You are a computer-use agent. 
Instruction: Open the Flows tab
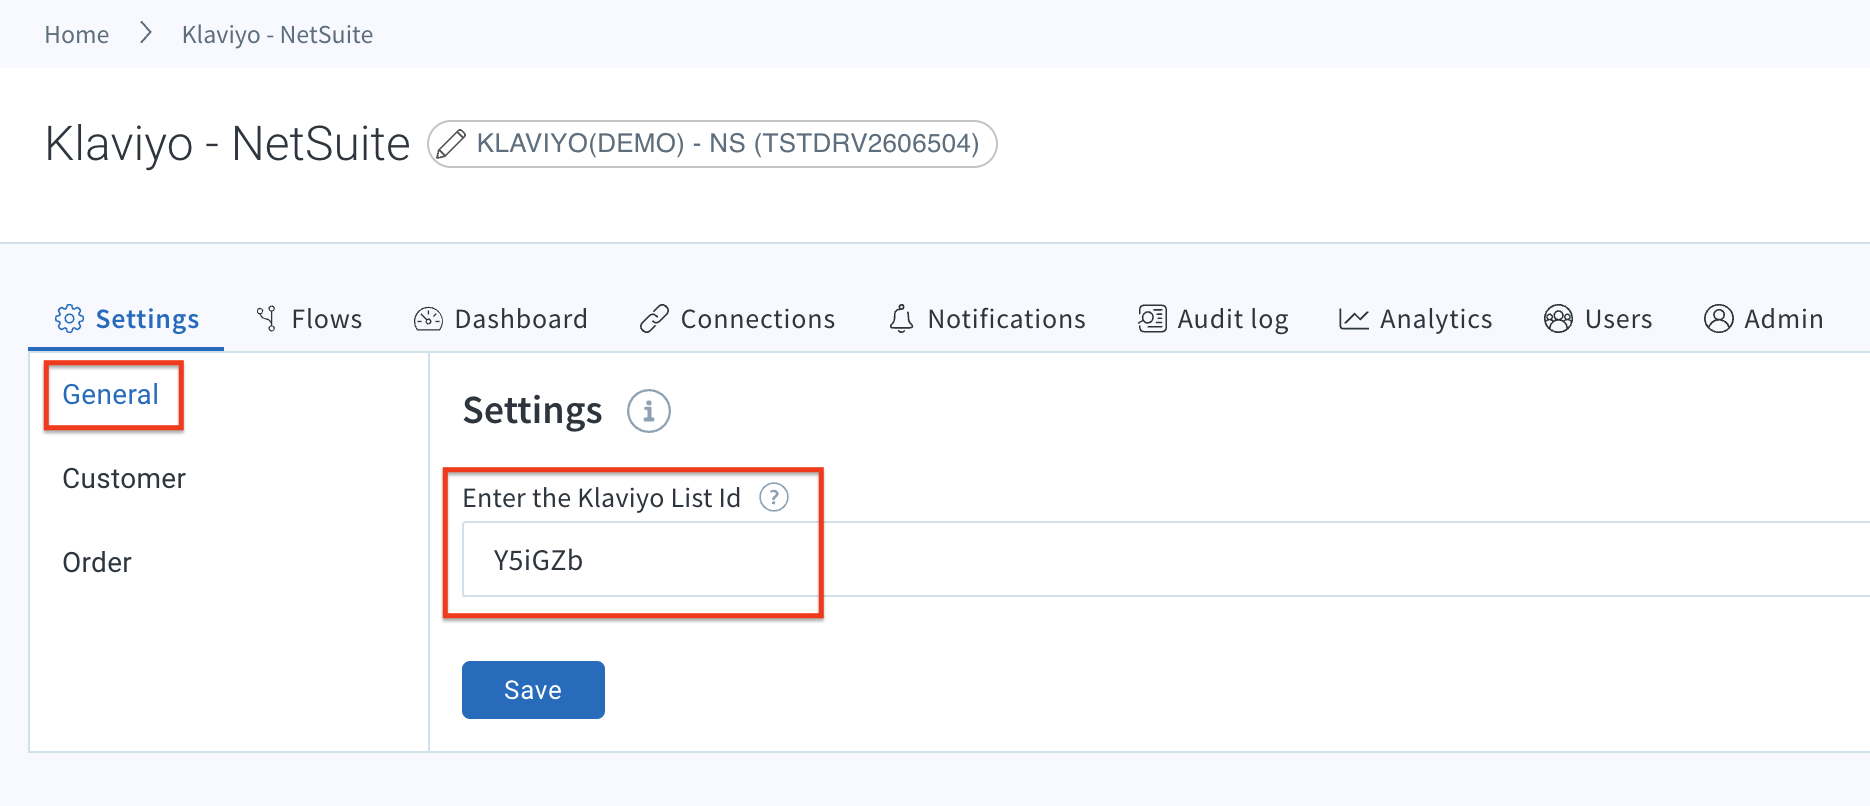click(309, 319)
